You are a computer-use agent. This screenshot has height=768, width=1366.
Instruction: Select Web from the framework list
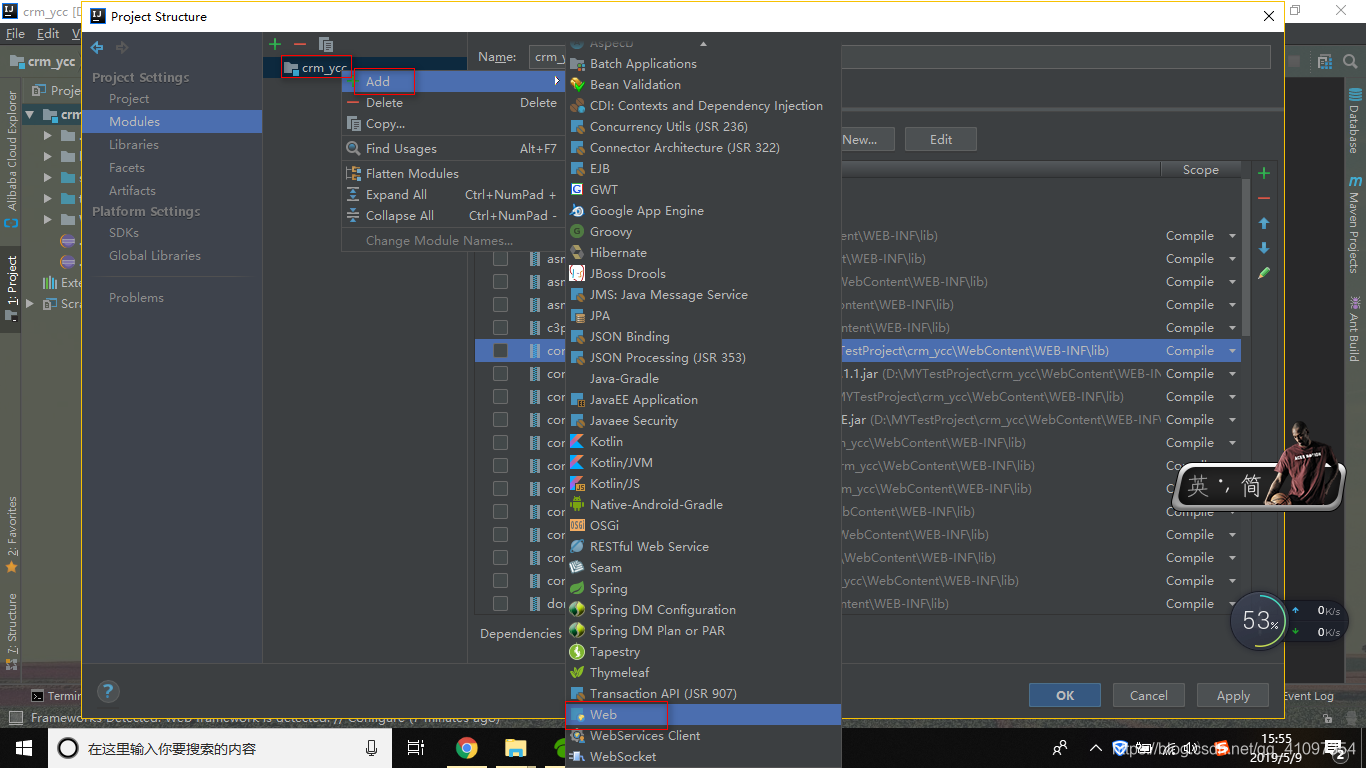pos(704,715)
